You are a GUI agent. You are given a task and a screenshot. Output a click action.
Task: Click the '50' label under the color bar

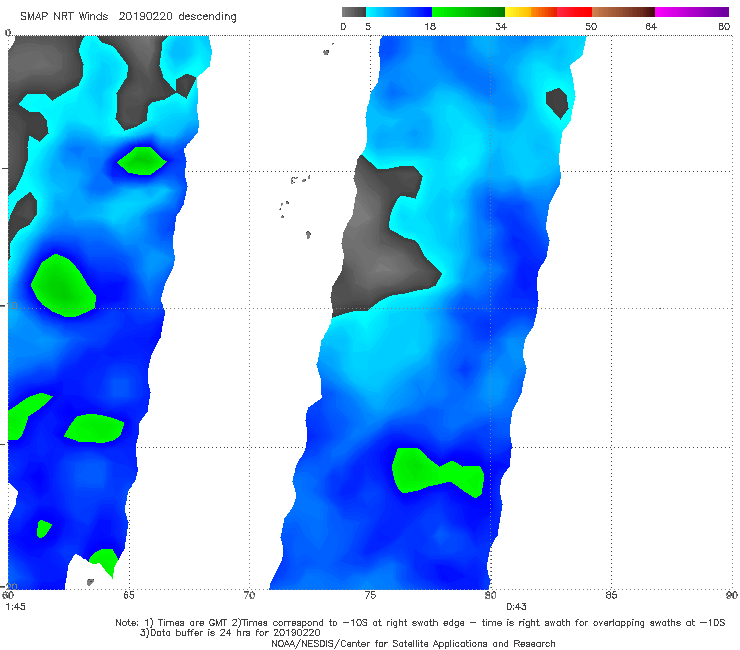point(591,27)
